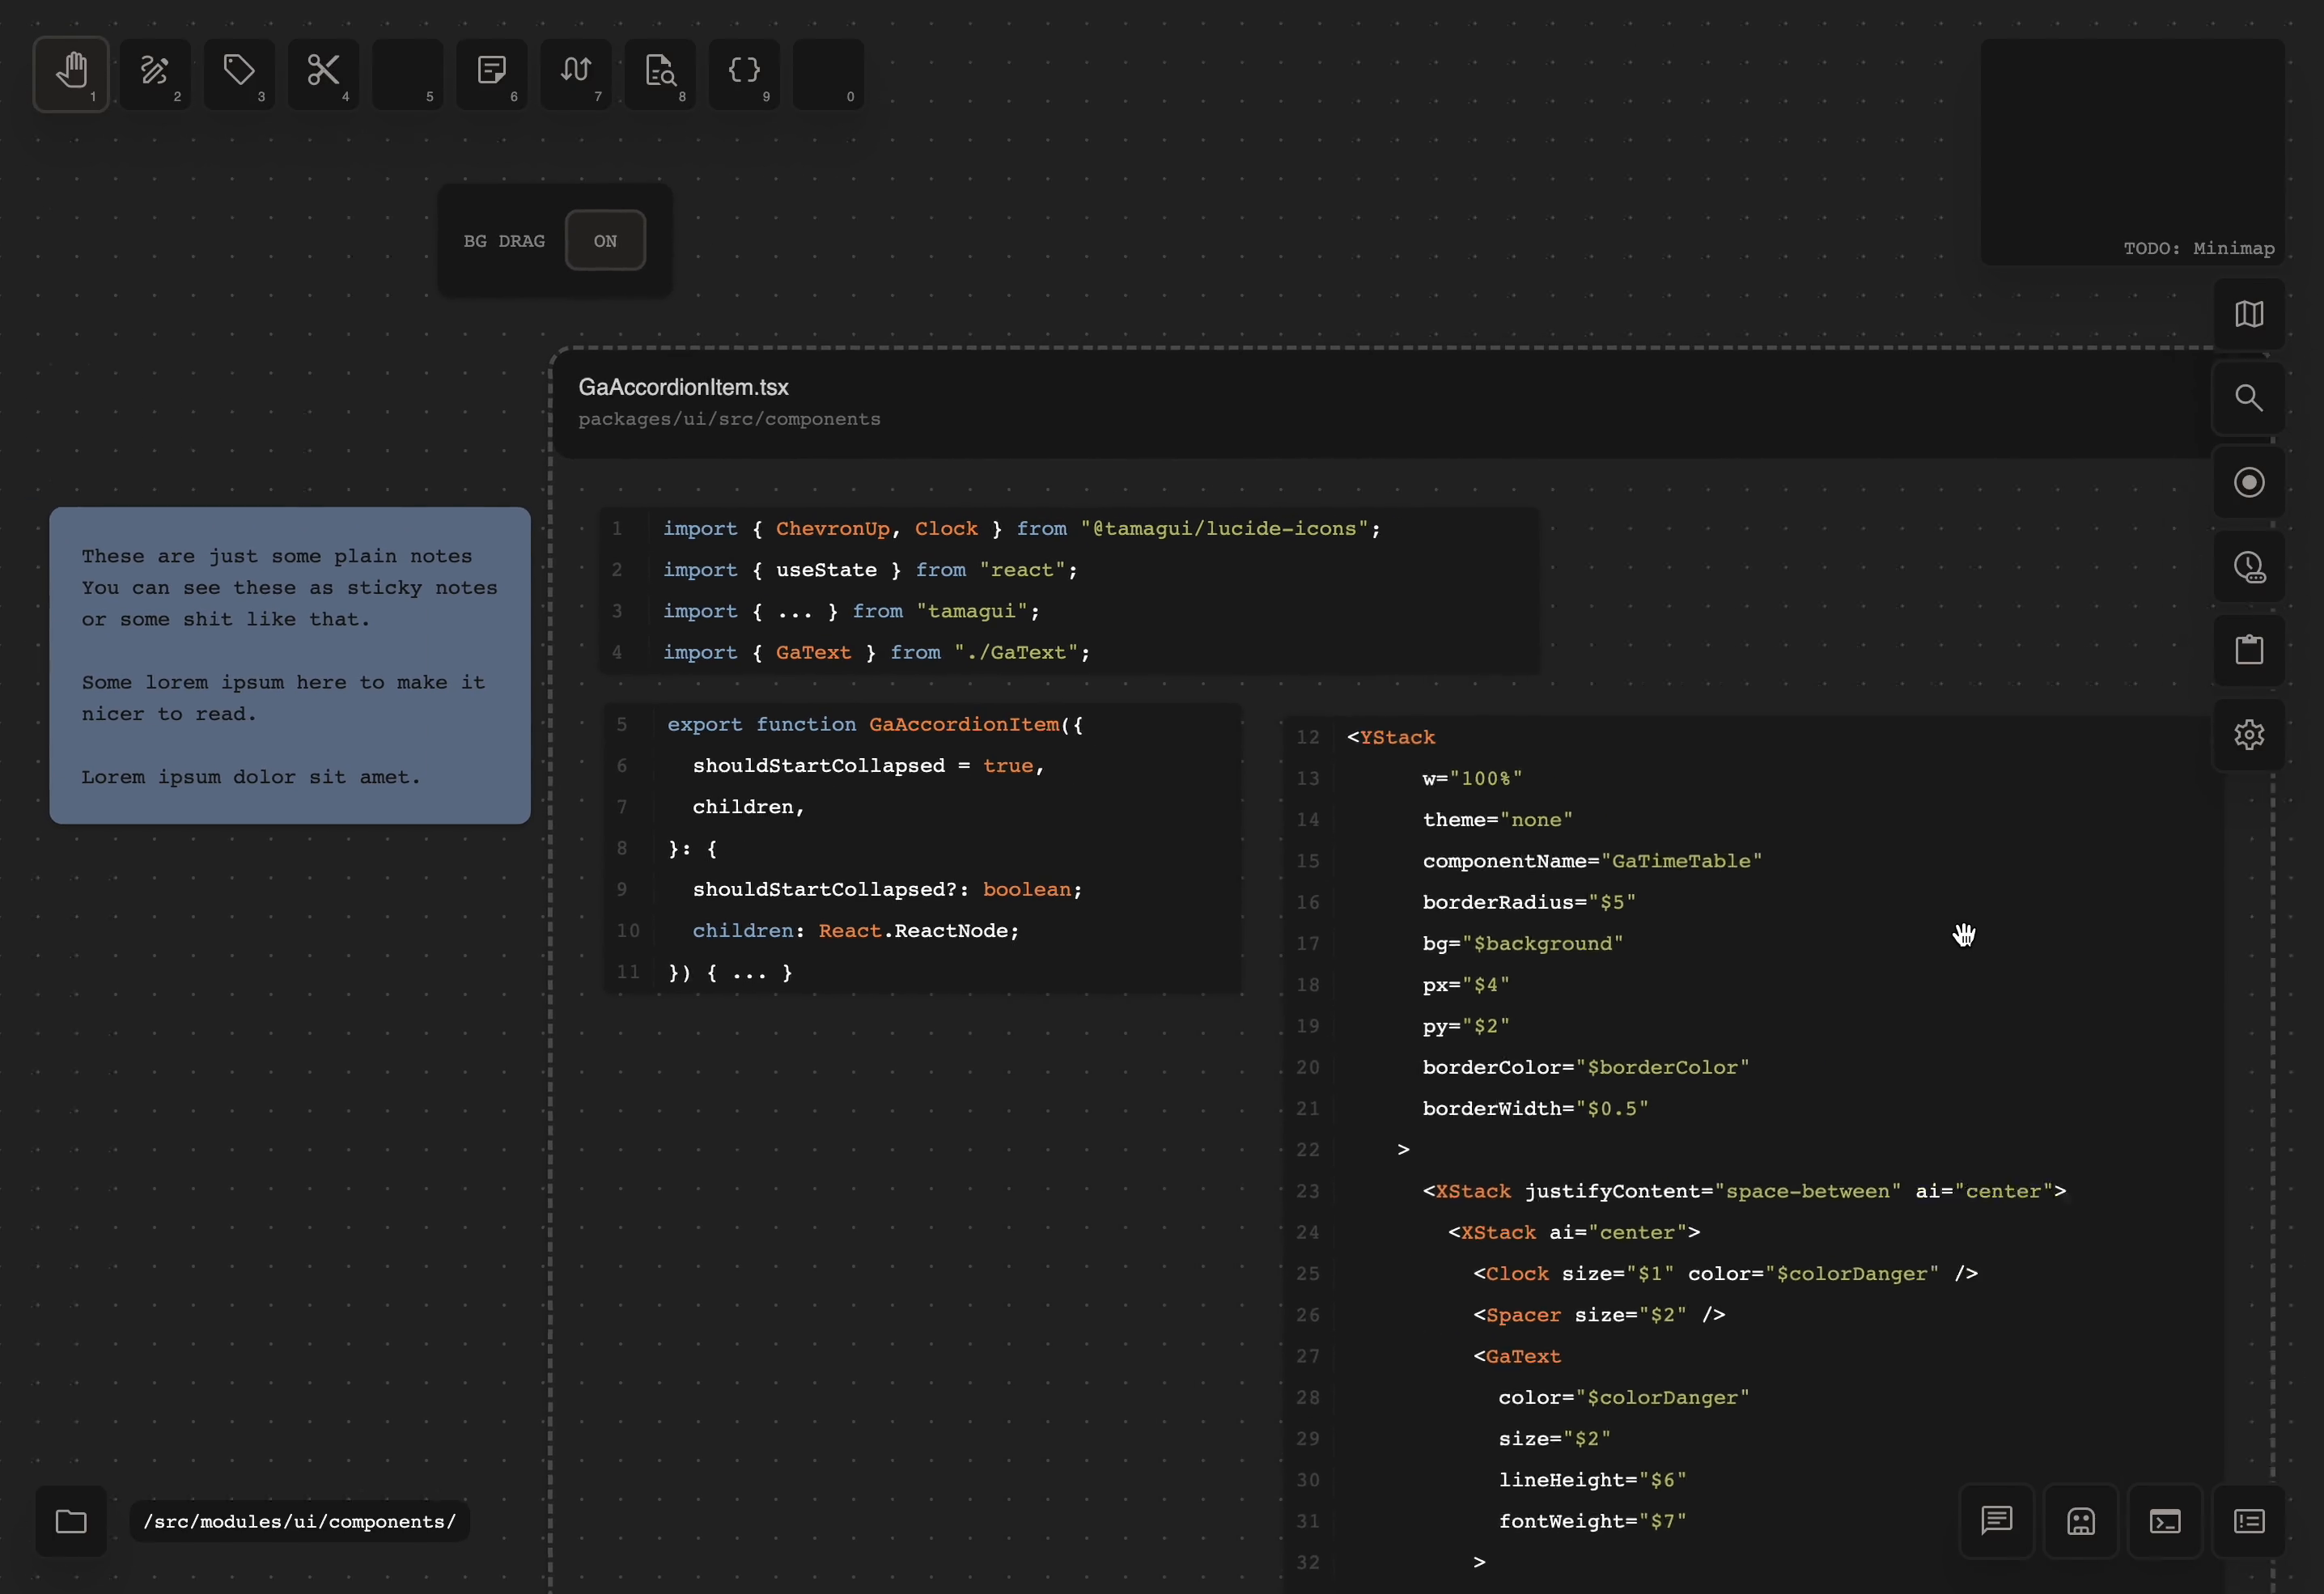Open the folder browser at bottom left

tap(71, 1521)
